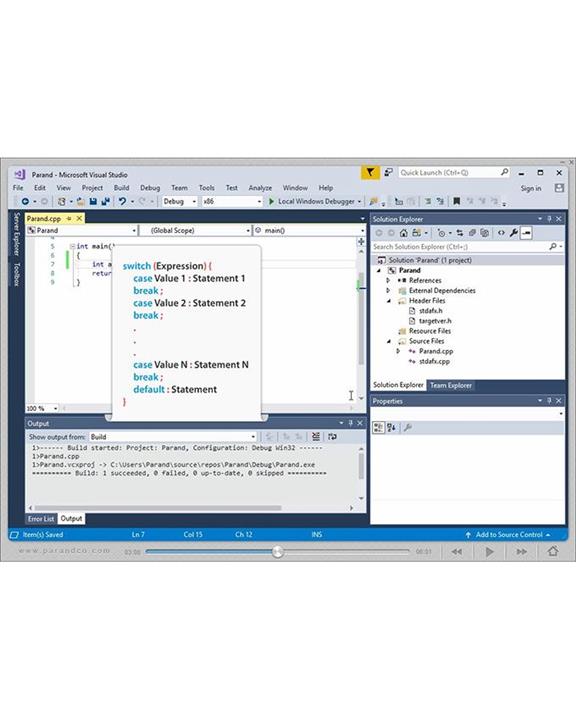Toggle Categorized view in Properties panel
Viewport: 576px width, 720px height.
click(x=378, y=428)
